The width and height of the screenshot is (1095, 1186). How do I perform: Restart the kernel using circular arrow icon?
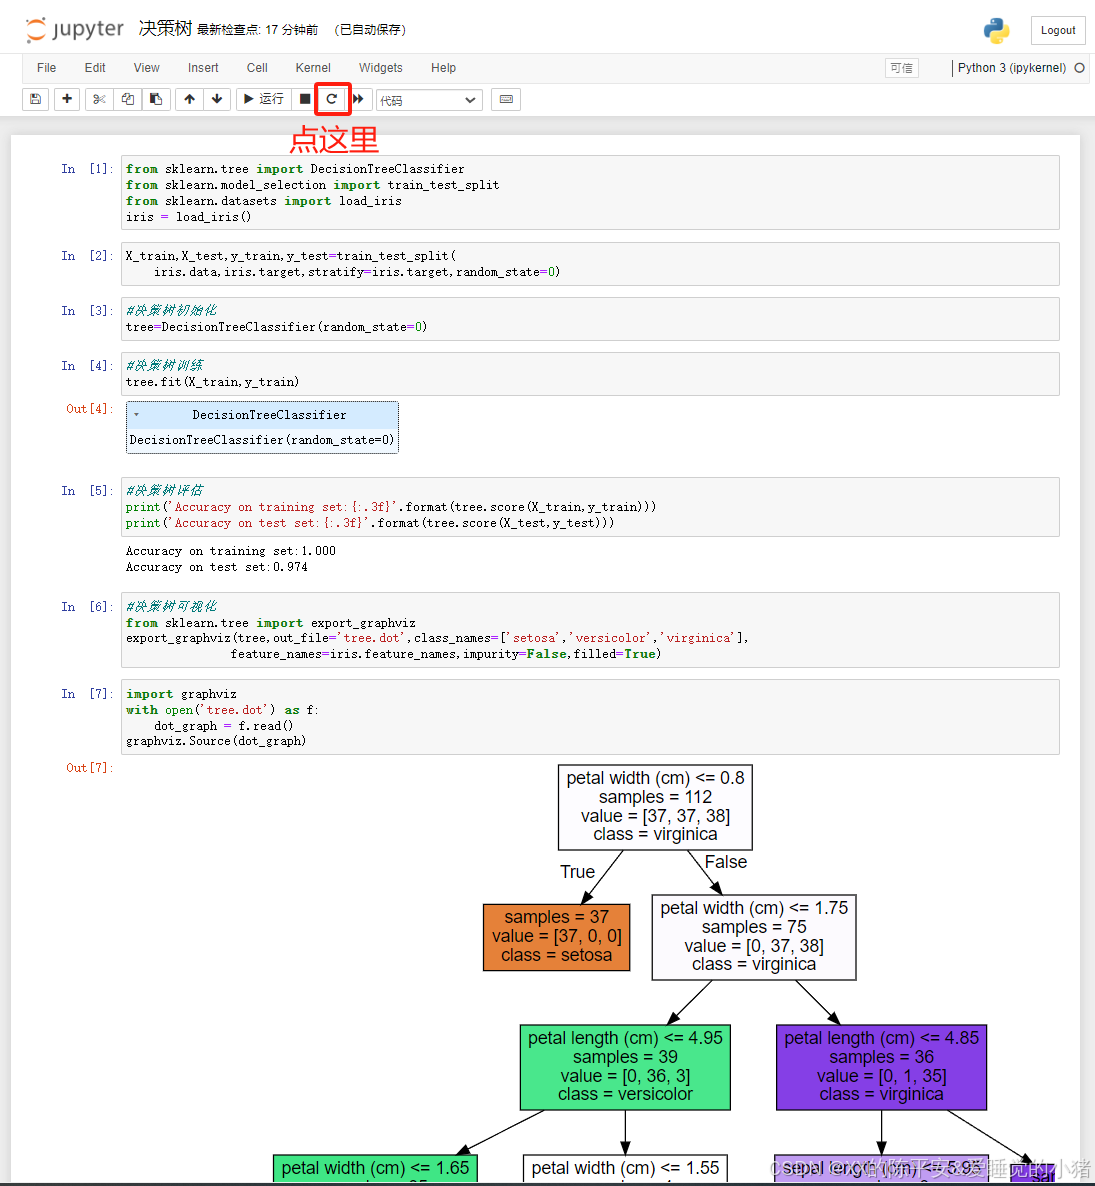coord(332,99)
